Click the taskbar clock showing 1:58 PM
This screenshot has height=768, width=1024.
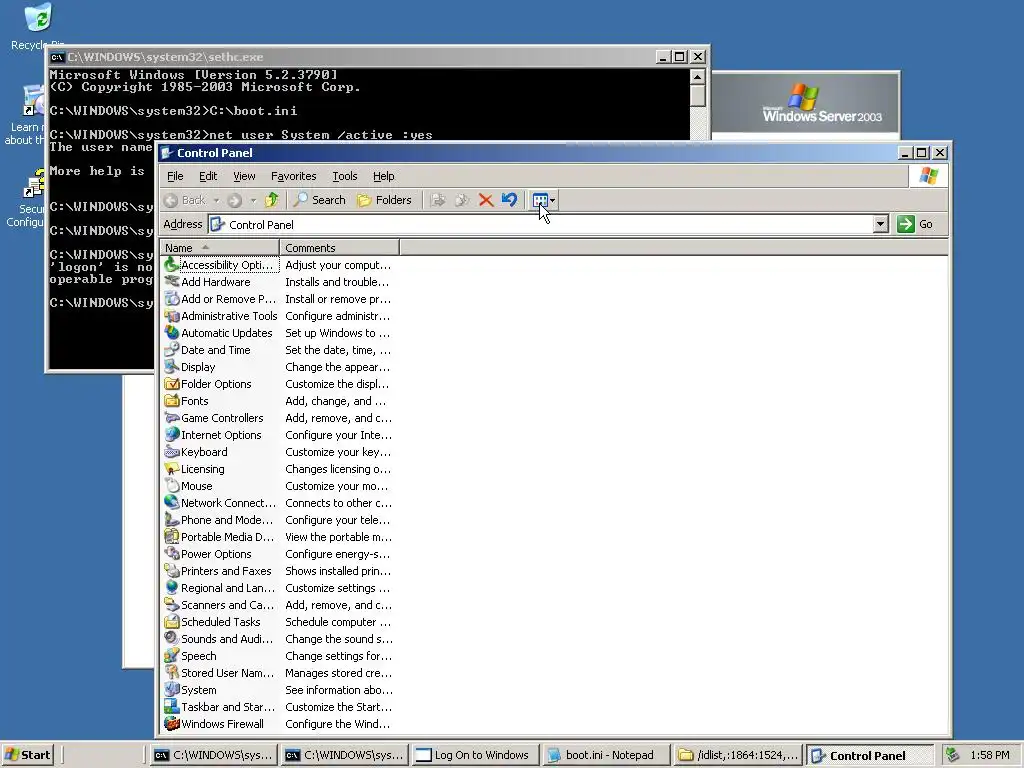click(989, 755)
